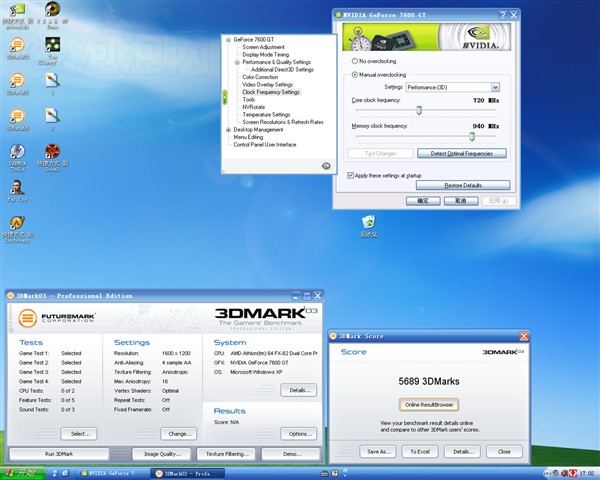Click the Core clock frequency slider handle
This screenshot has height=480, width=600.
[419, 111]
